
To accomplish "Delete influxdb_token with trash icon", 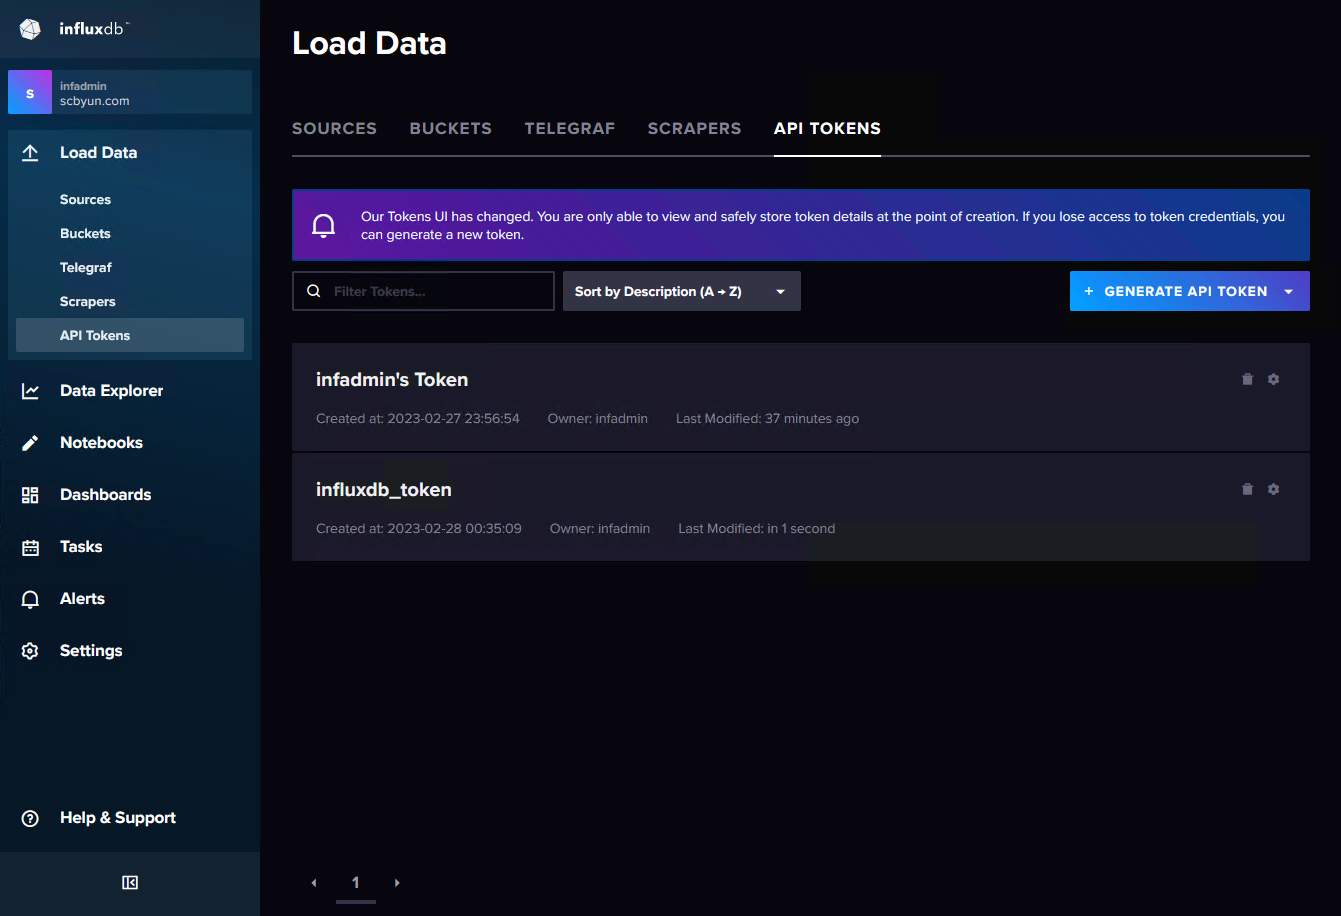I will (x=1247, y=489).
